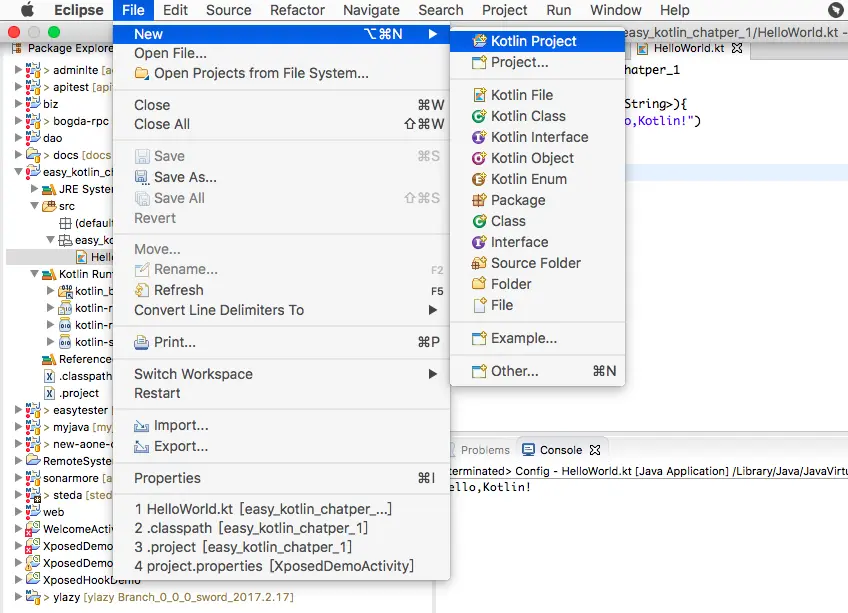The height and width of the screenshot is (613, 848).
Task: Click the Kotlin Project icon in submenu
Action: (x=479, y=41)
